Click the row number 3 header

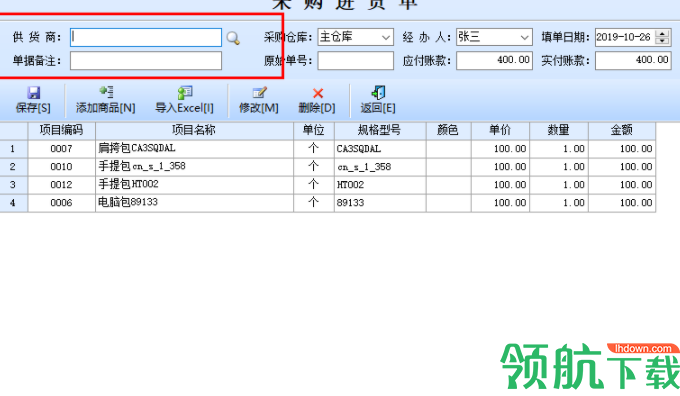pos(13,185)
